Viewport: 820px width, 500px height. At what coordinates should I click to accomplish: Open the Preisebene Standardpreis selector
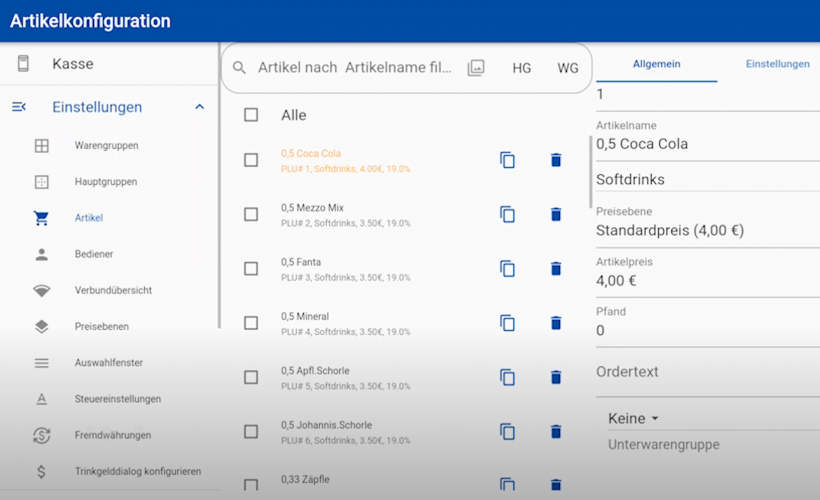pyautogui.click(x=708, y=230)
